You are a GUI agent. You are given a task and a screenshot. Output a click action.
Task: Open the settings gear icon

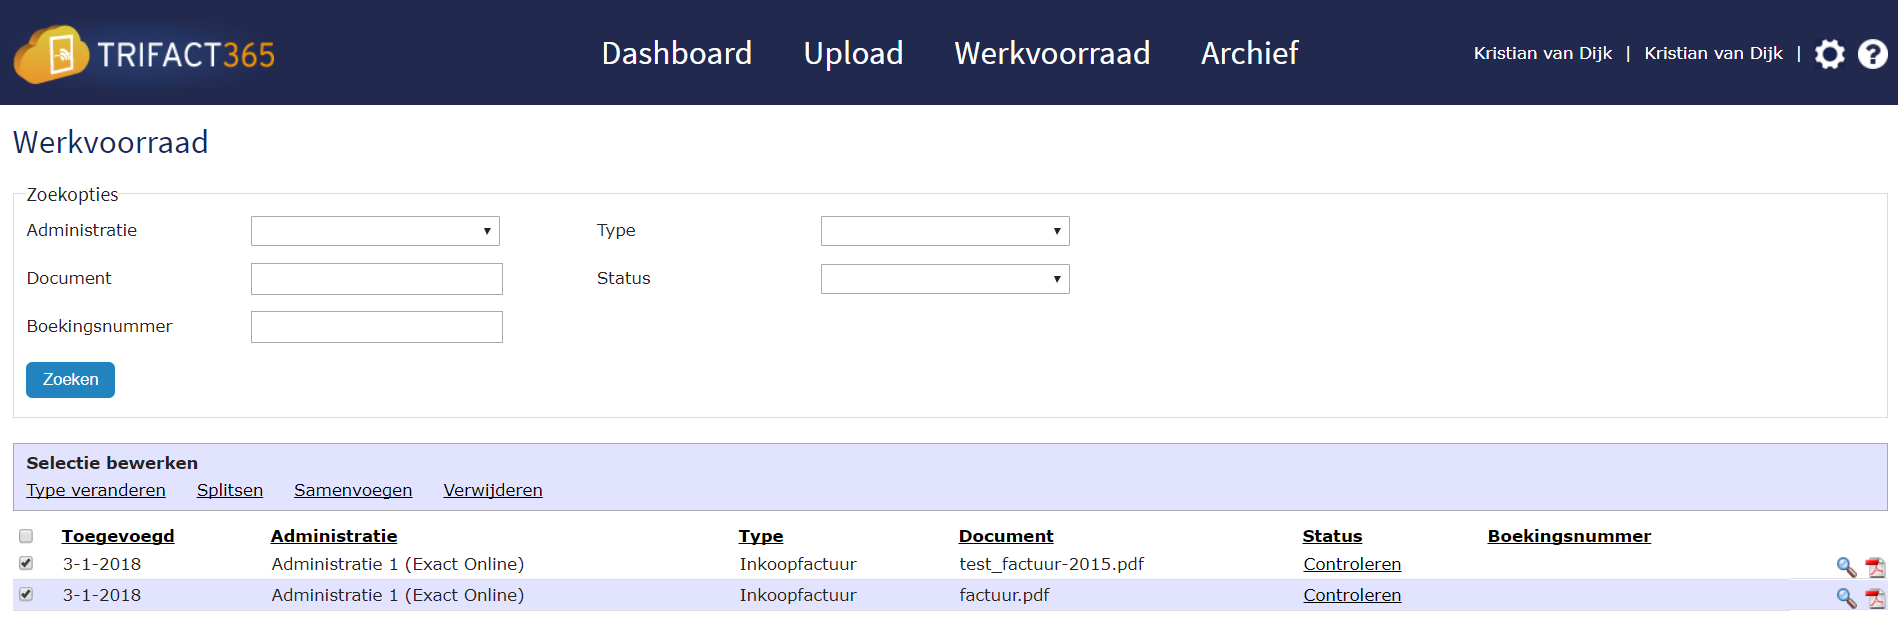click(x=1830, y=54)
